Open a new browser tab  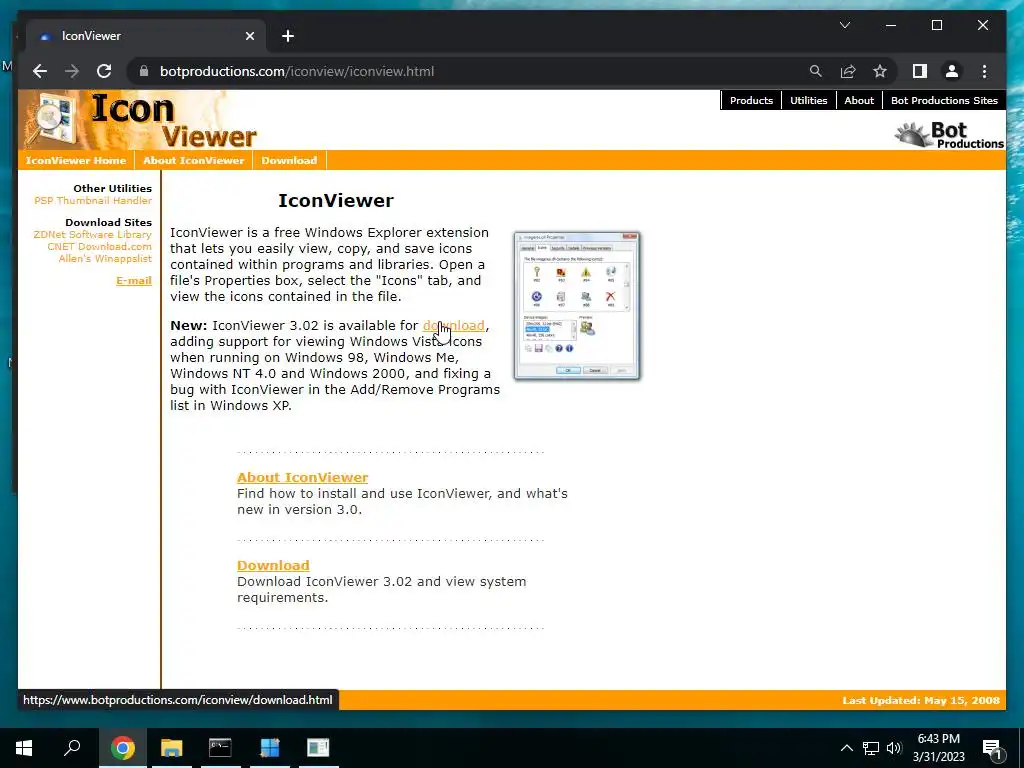pyautogui.click(x=288, y=36)
